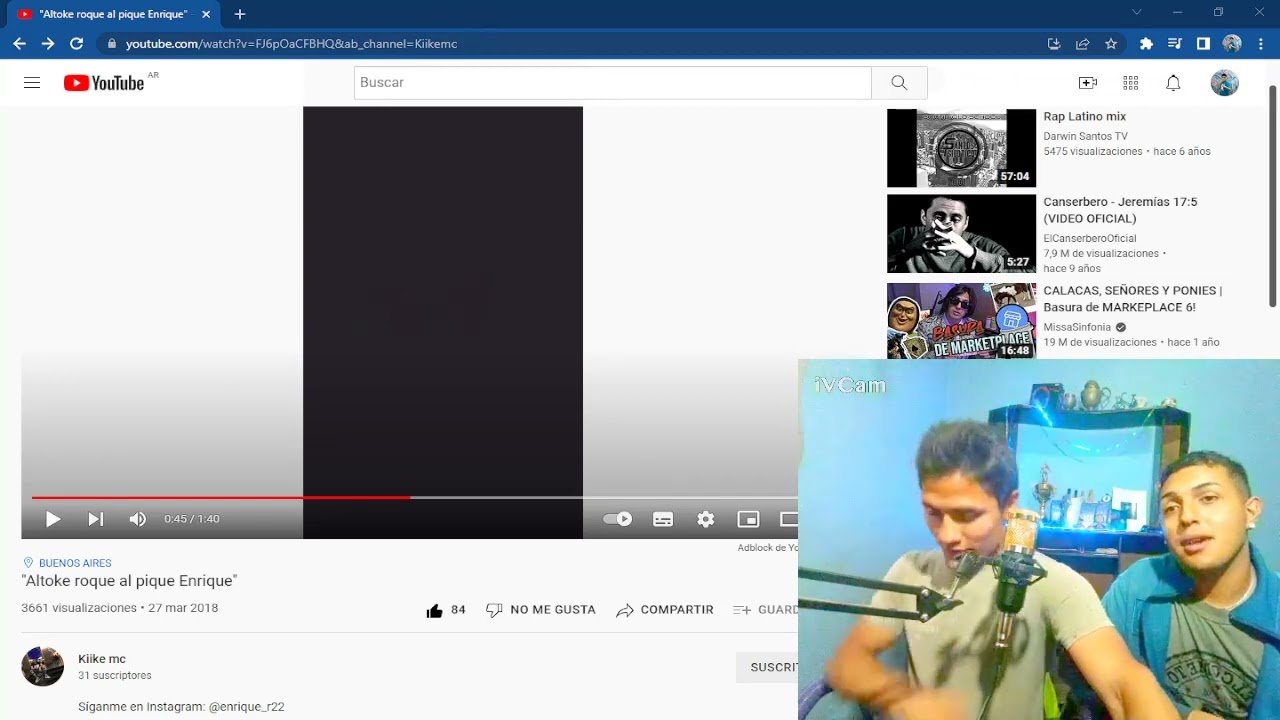Mute the video volume

tap(137, 519)
